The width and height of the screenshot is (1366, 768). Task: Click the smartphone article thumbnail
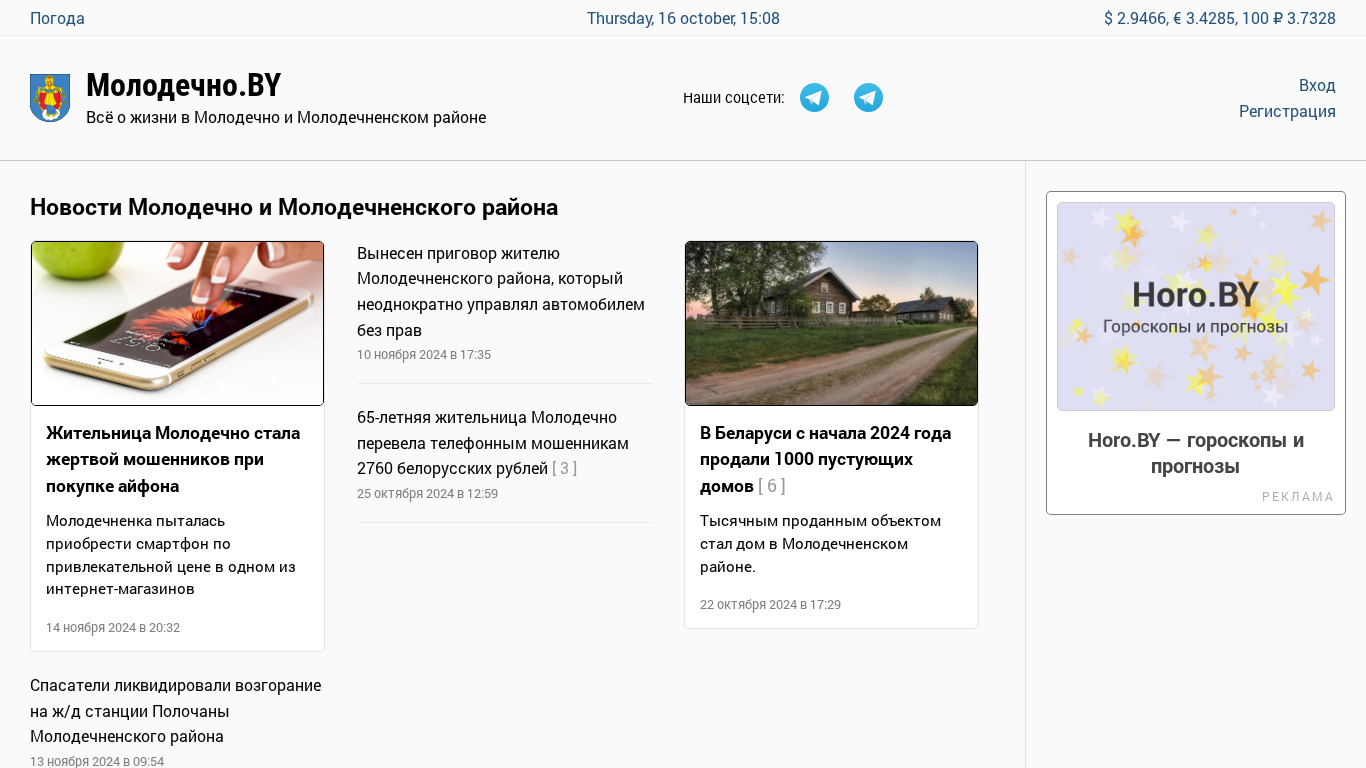[x=178, y=323]
